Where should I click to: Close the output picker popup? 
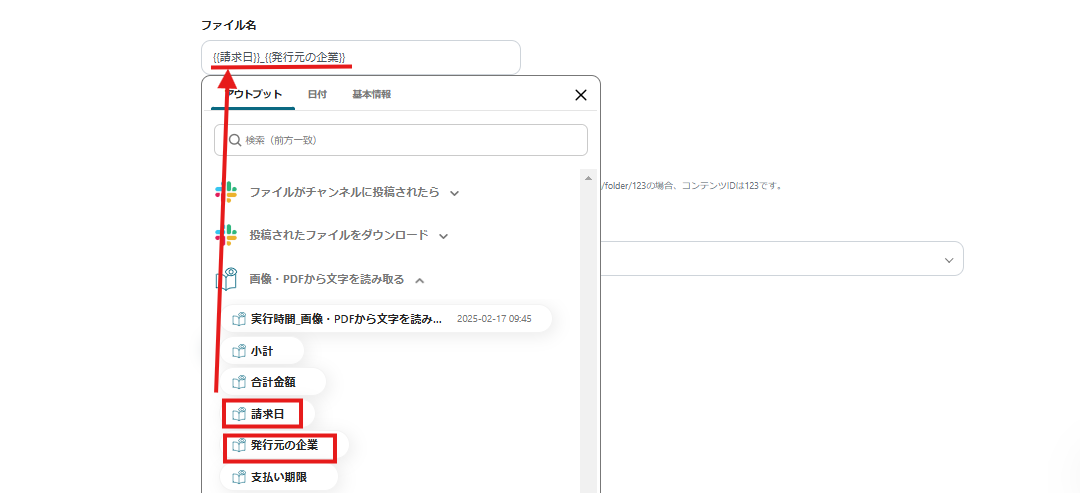coord(581,95)
